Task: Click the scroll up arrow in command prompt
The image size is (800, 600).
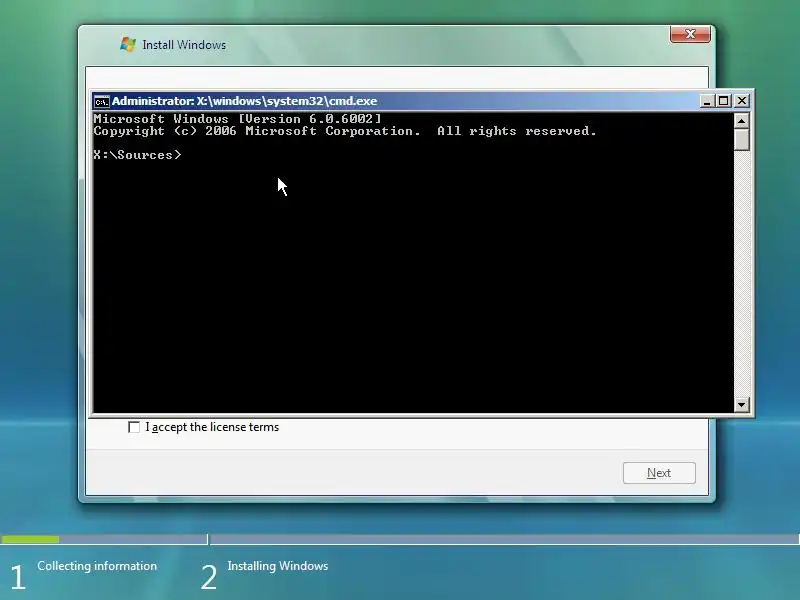Action: tap(741, 120)
